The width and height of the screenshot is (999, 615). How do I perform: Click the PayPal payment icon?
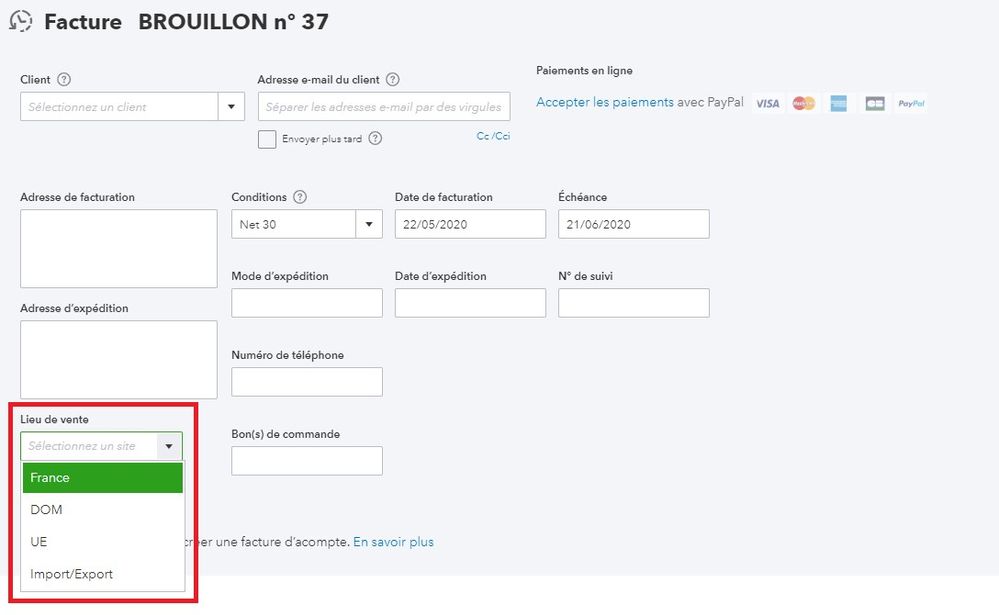click(911, 103)
